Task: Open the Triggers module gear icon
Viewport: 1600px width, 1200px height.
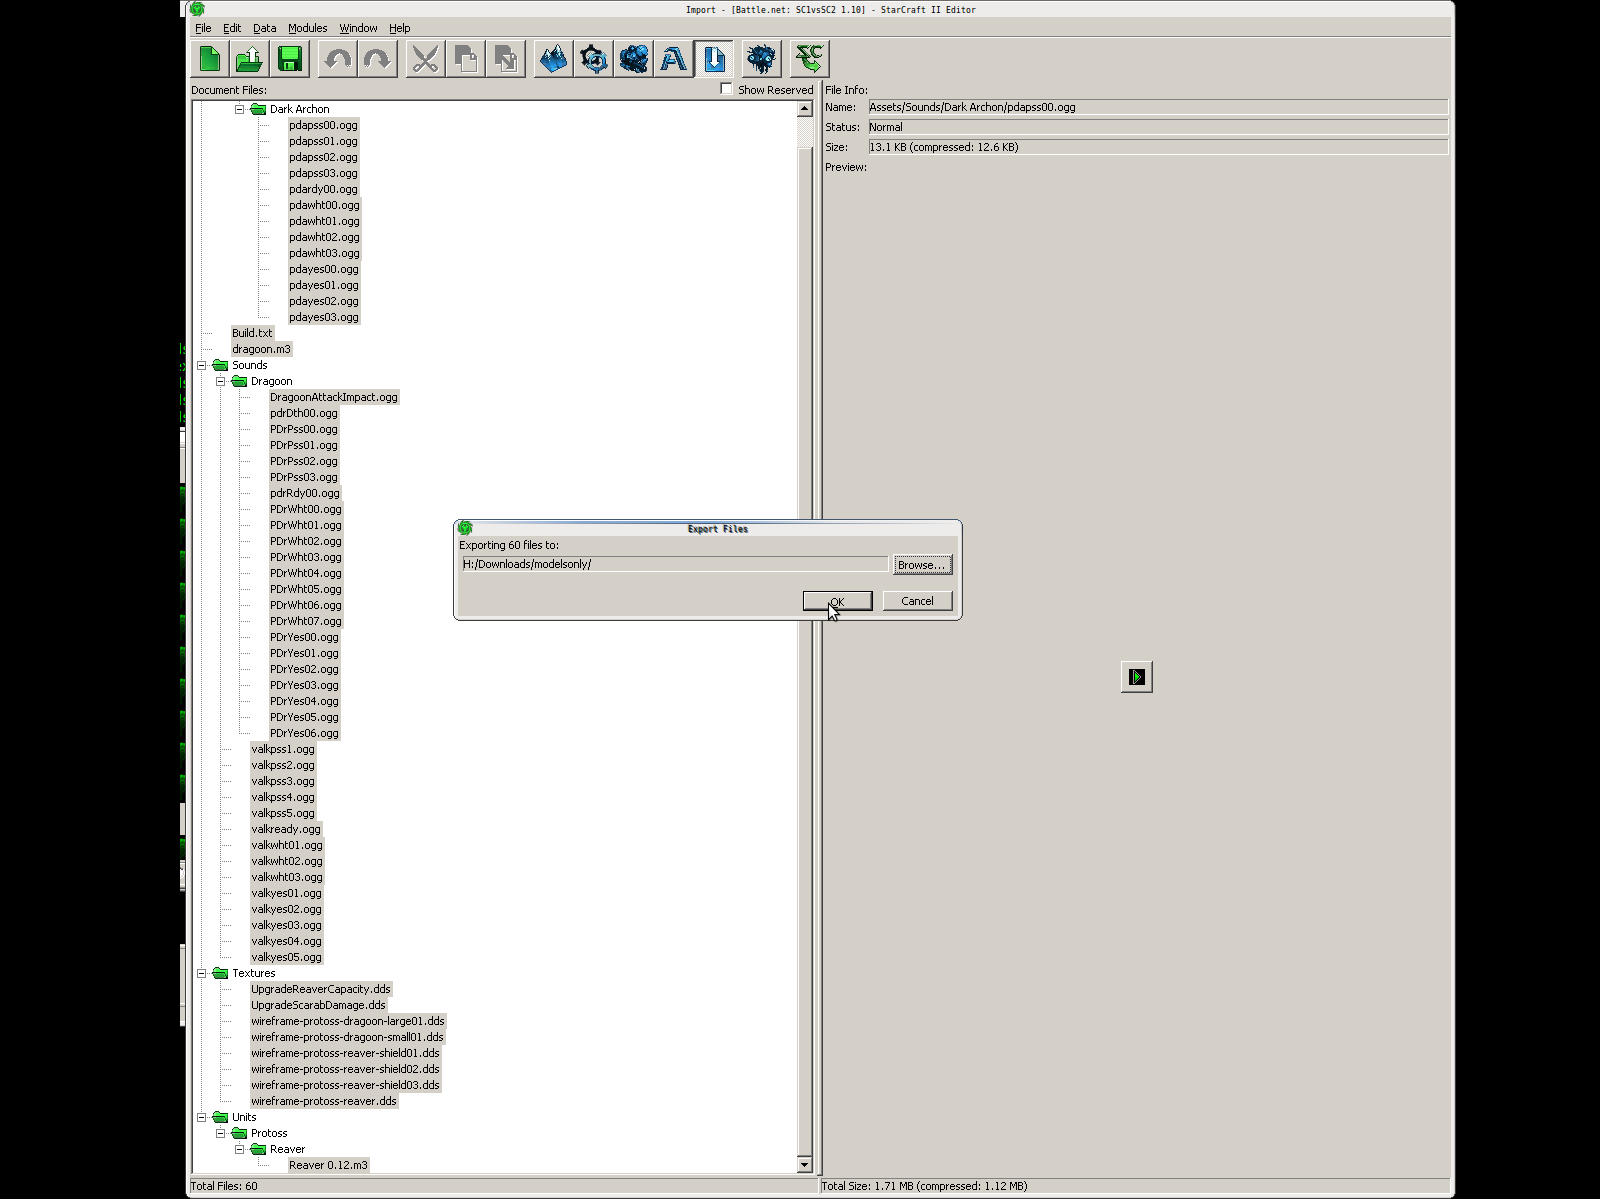Action: (594, 59)
